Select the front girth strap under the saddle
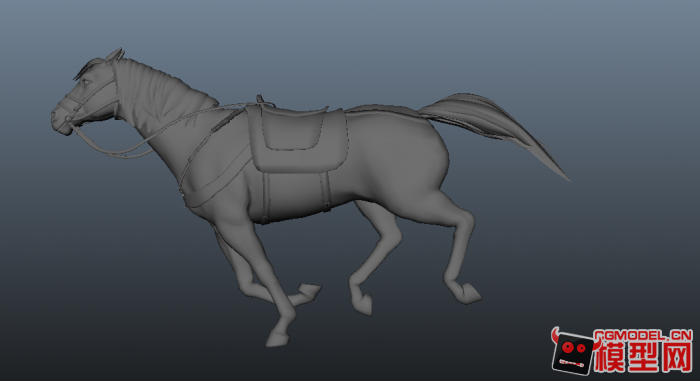This screenshot has height=381, width=700. 267,197
